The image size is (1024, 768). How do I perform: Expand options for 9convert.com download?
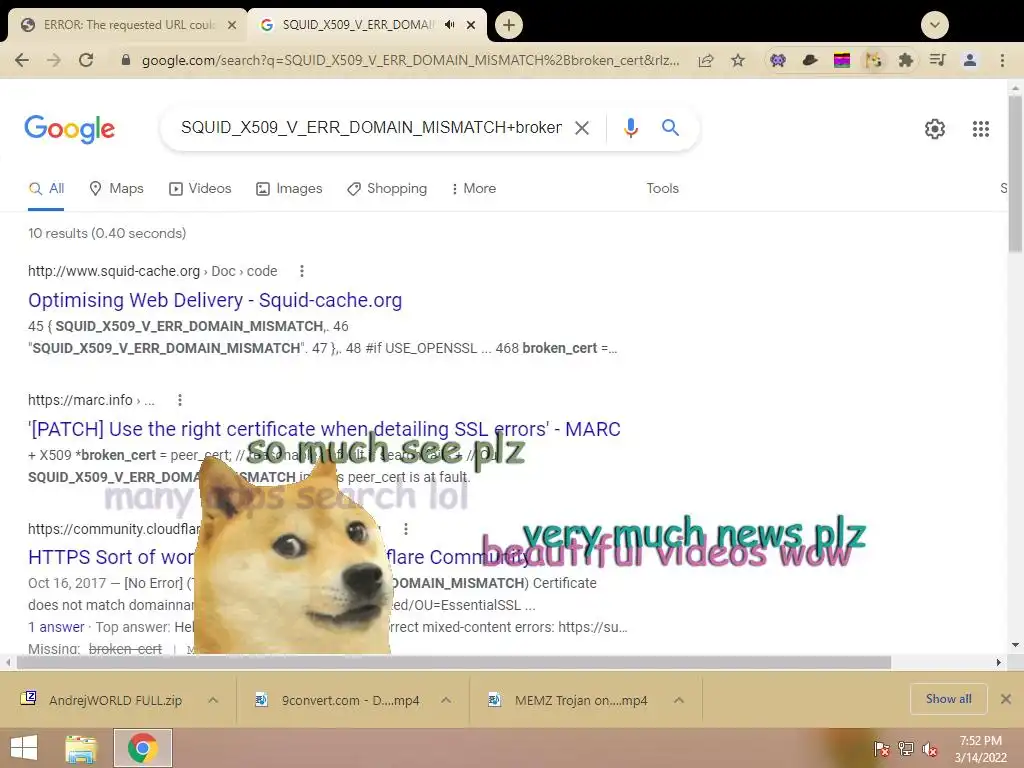(x=446, y=700)
